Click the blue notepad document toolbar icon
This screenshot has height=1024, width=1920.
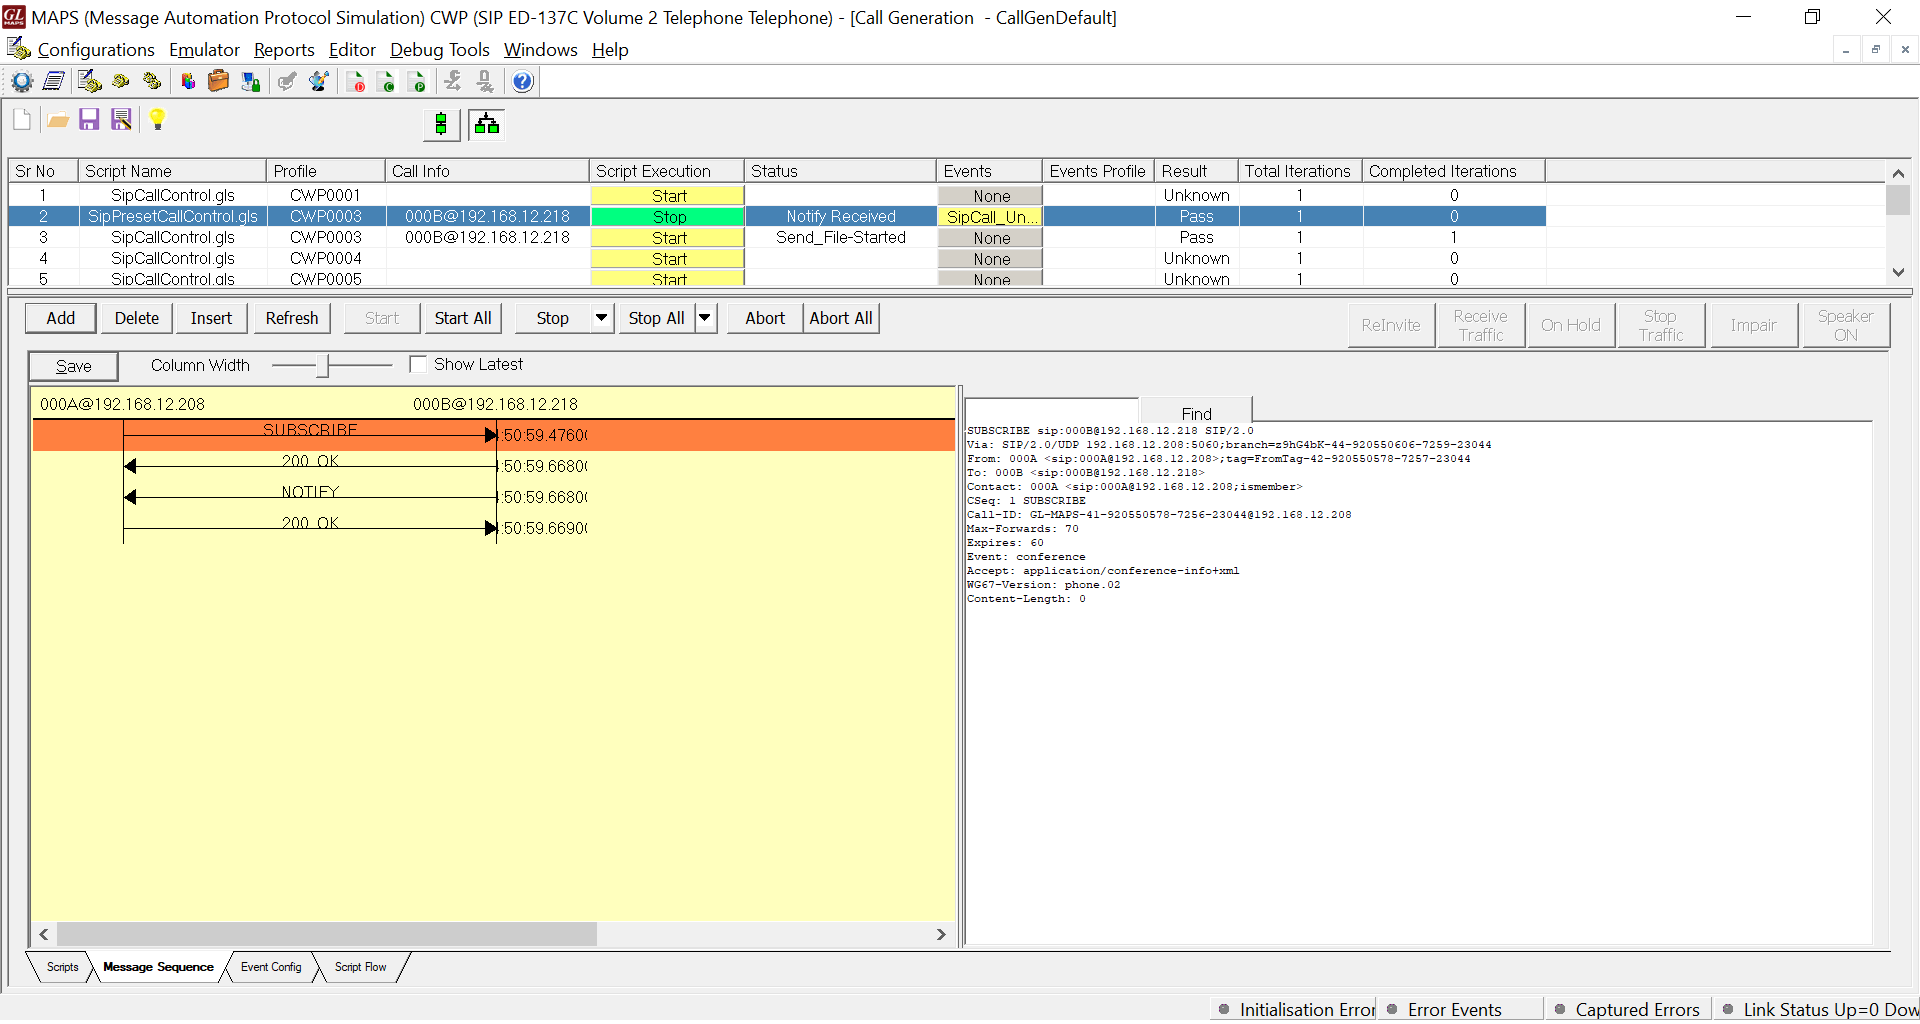click(54, 82)
